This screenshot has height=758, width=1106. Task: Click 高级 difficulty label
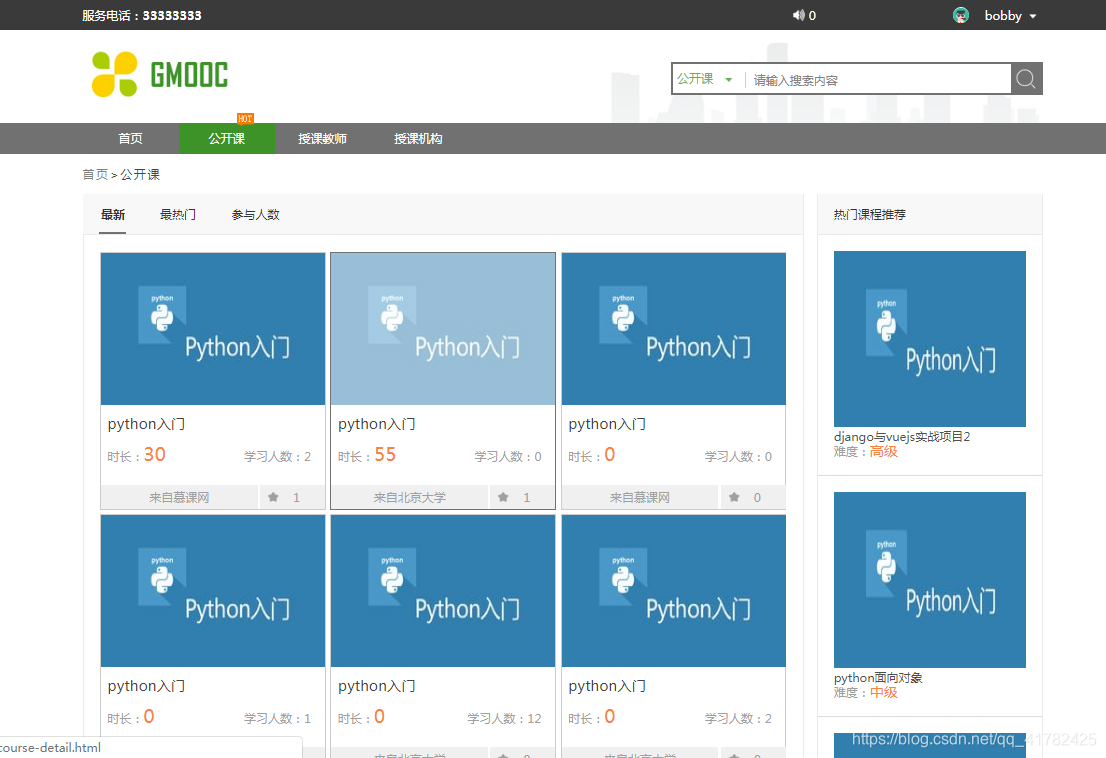pyautogui.click(x=883, y=451)
